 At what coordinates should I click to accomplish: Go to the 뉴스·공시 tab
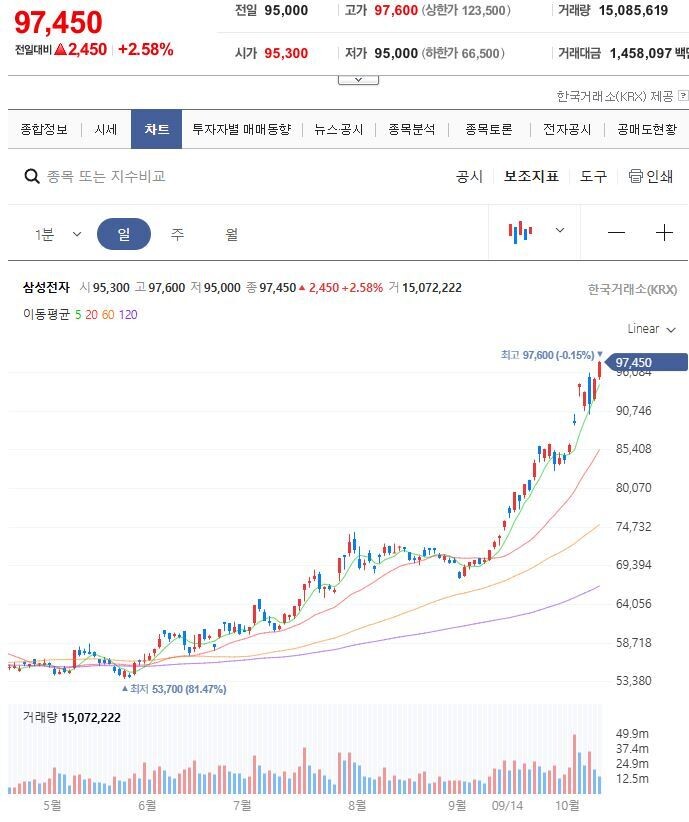click(x=338, y=130)
